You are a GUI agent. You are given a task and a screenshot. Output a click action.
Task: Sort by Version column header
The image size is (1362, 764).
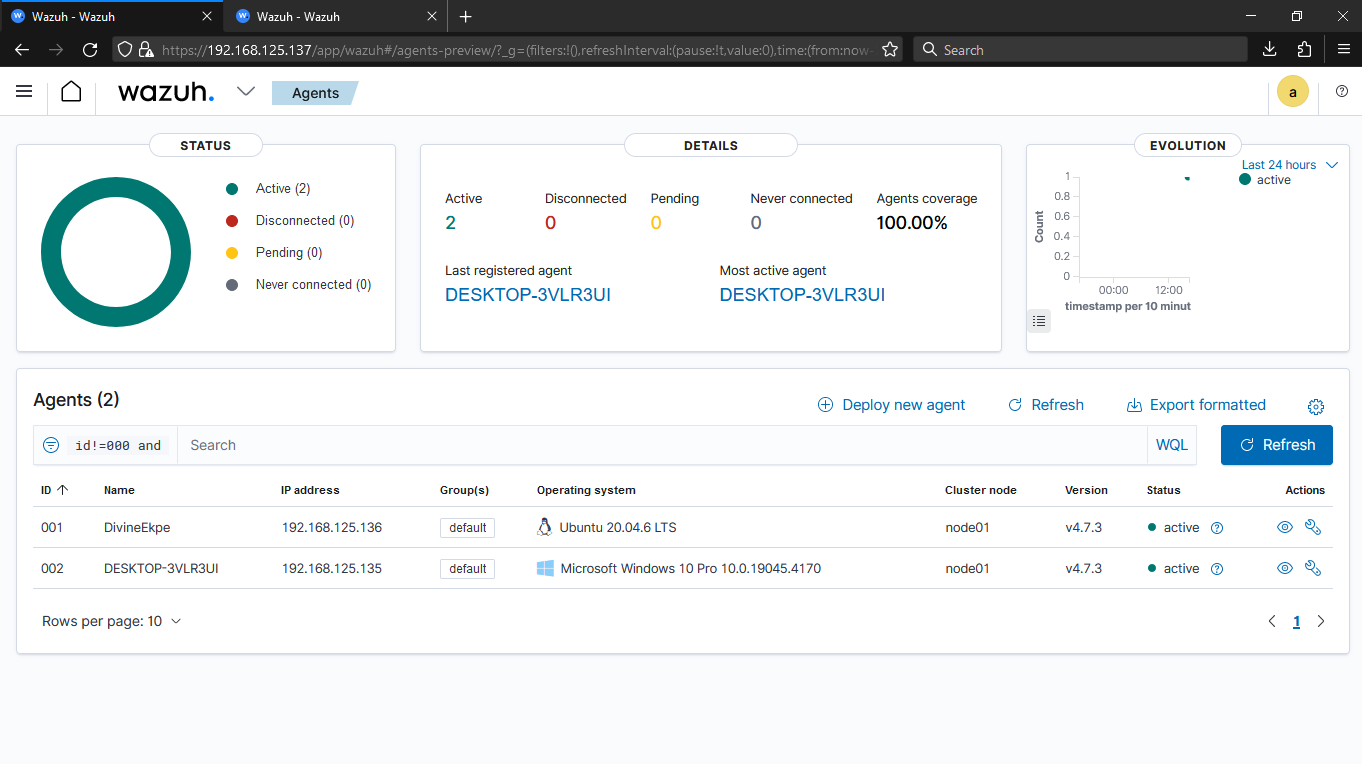(1086, 490)
